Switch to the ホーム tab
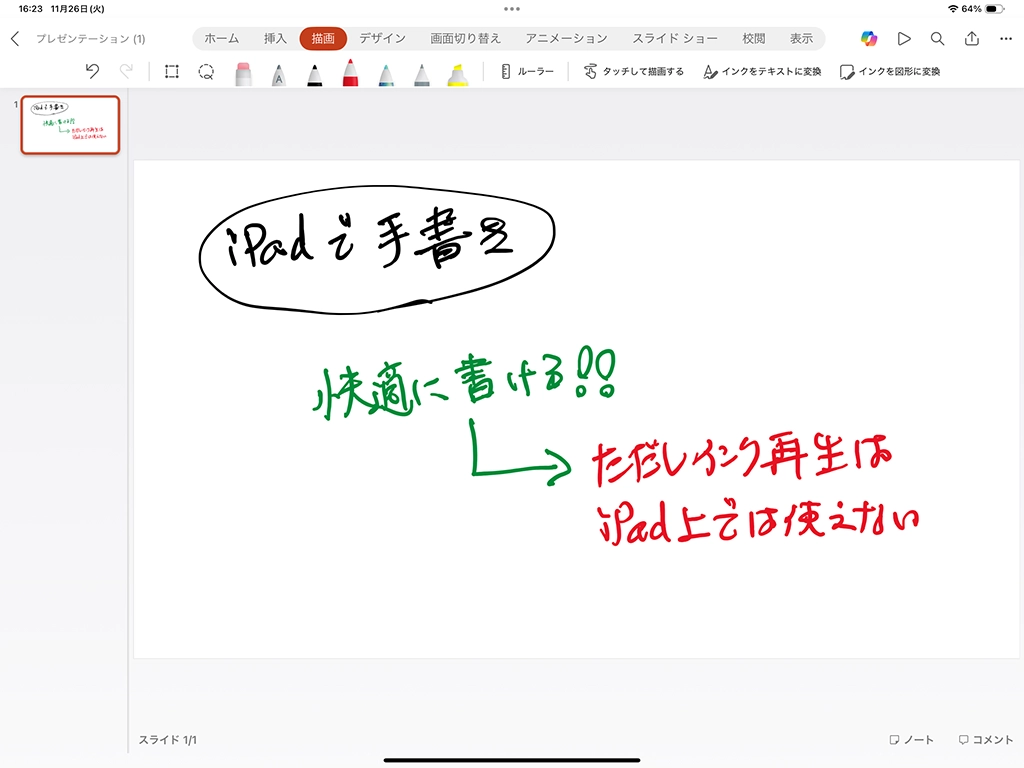The width and height of the screenshot is (1024, 768). [x=221, y=39]
